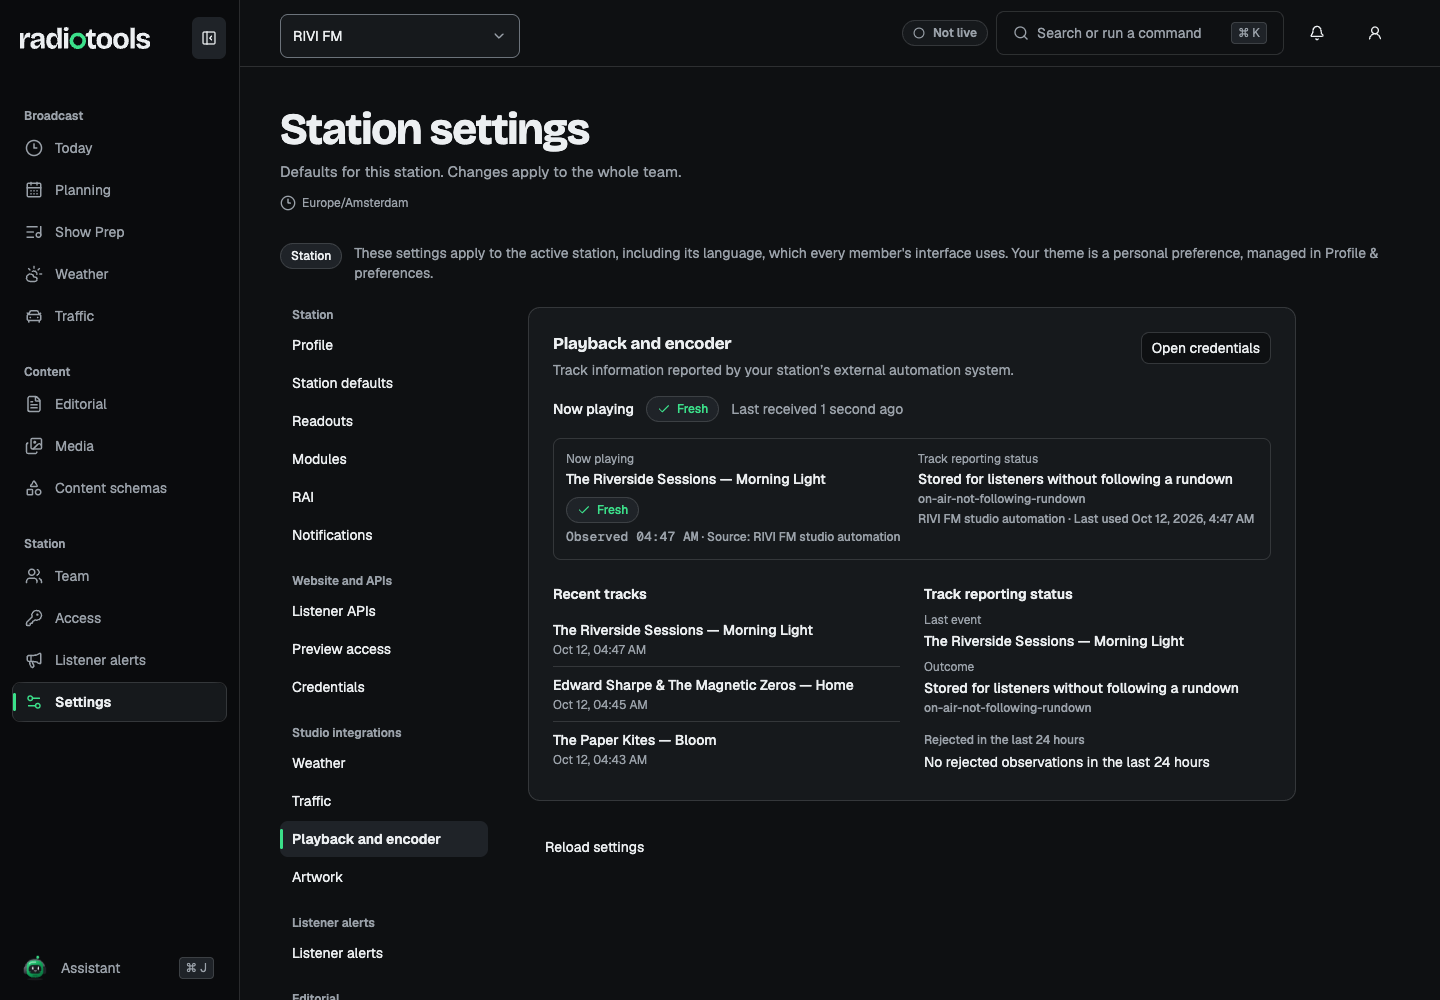This screenshot has height=1000, width=1440.
Task: Open Listener APIs settings section
Action: pos(384,611)
